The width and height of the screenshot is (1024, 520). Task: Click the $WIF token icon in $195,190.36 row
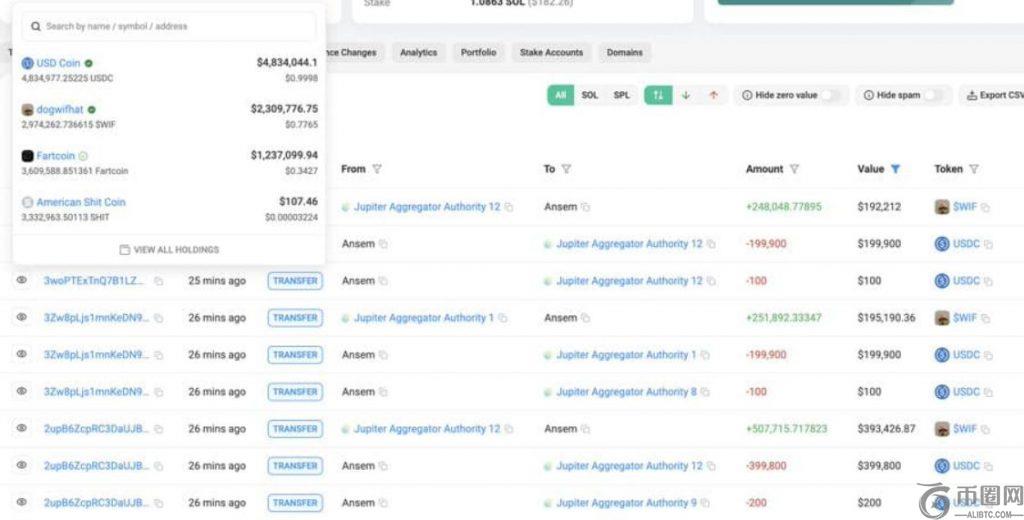[941, 318]
